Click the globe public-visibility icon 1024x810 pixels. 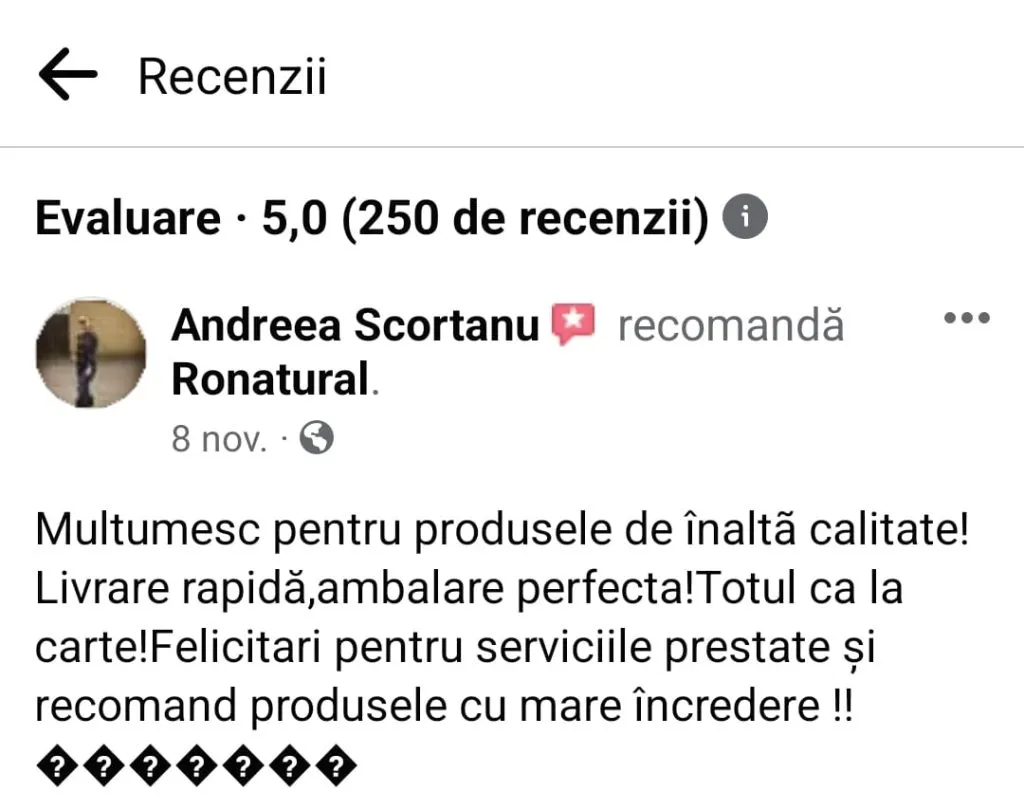point(317,438)
